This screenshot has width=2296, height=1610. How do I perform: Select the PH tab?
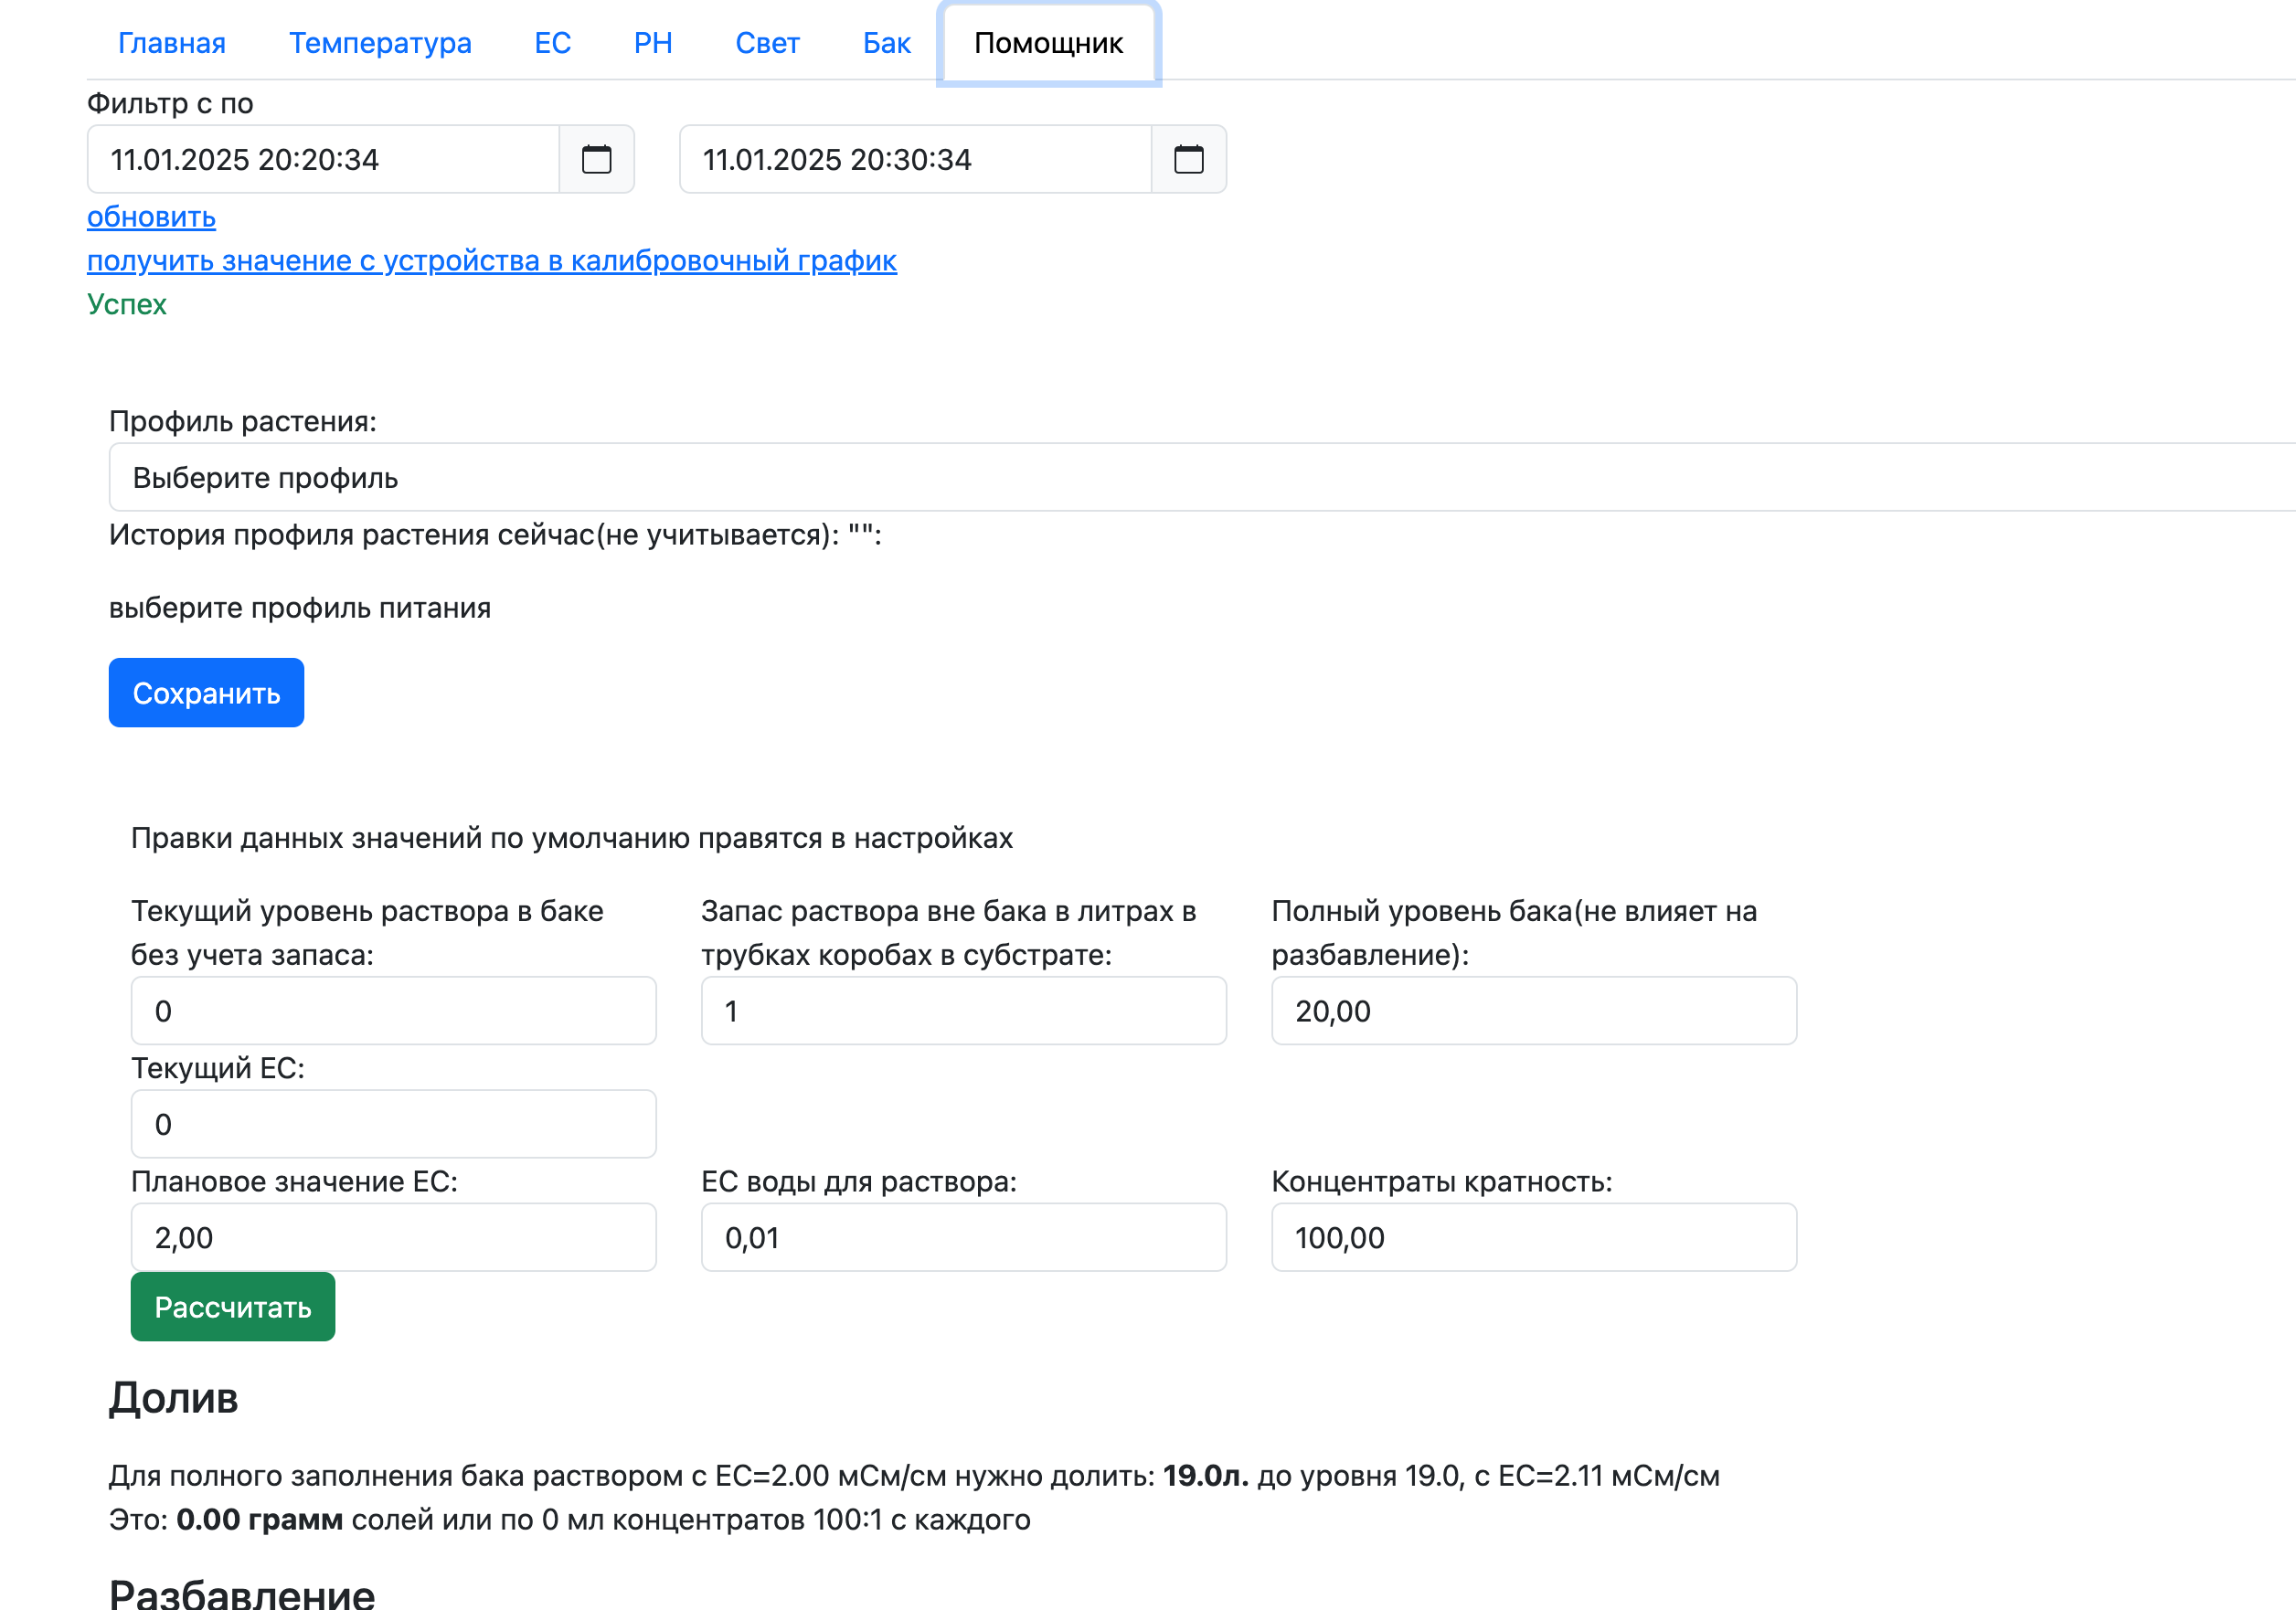(x=653, y=43)
